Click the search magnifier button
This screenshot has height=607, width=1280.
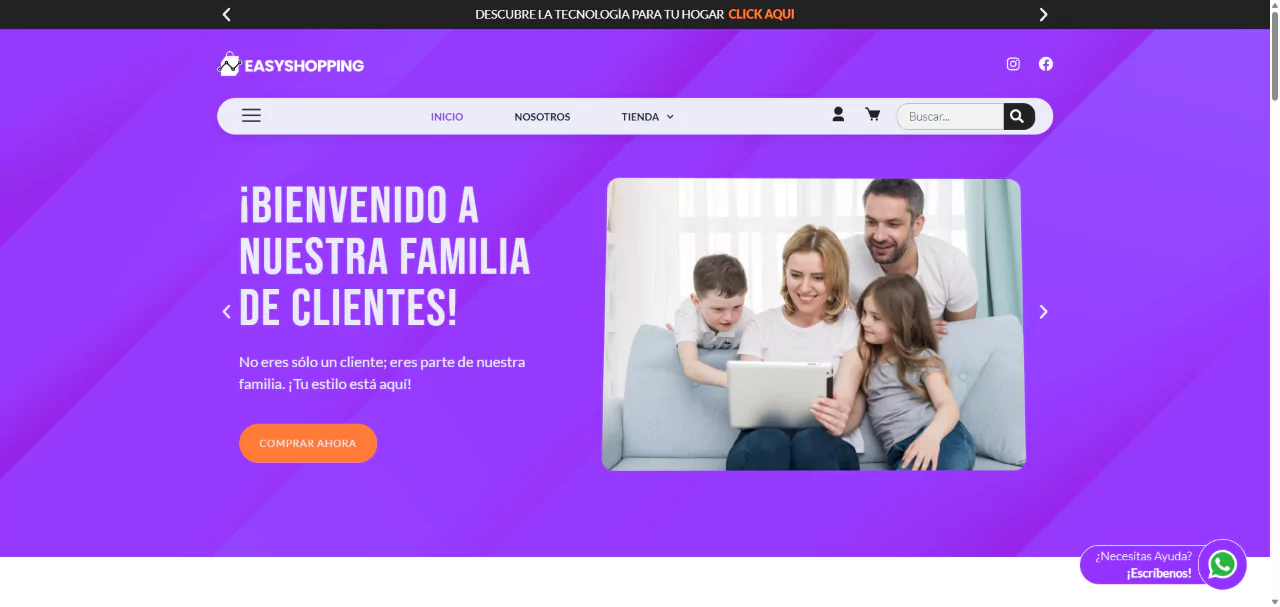point(1018,117)
